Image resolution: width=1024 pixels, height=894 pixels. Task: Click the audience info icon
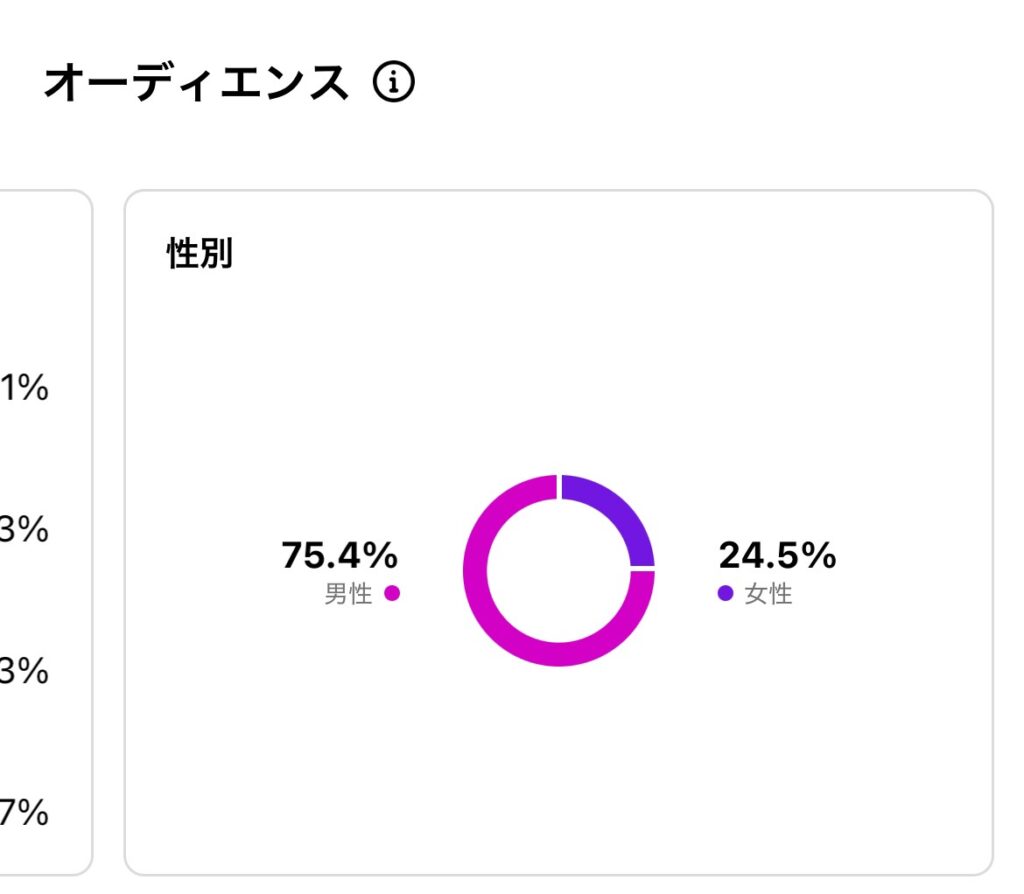coord(393,82)
